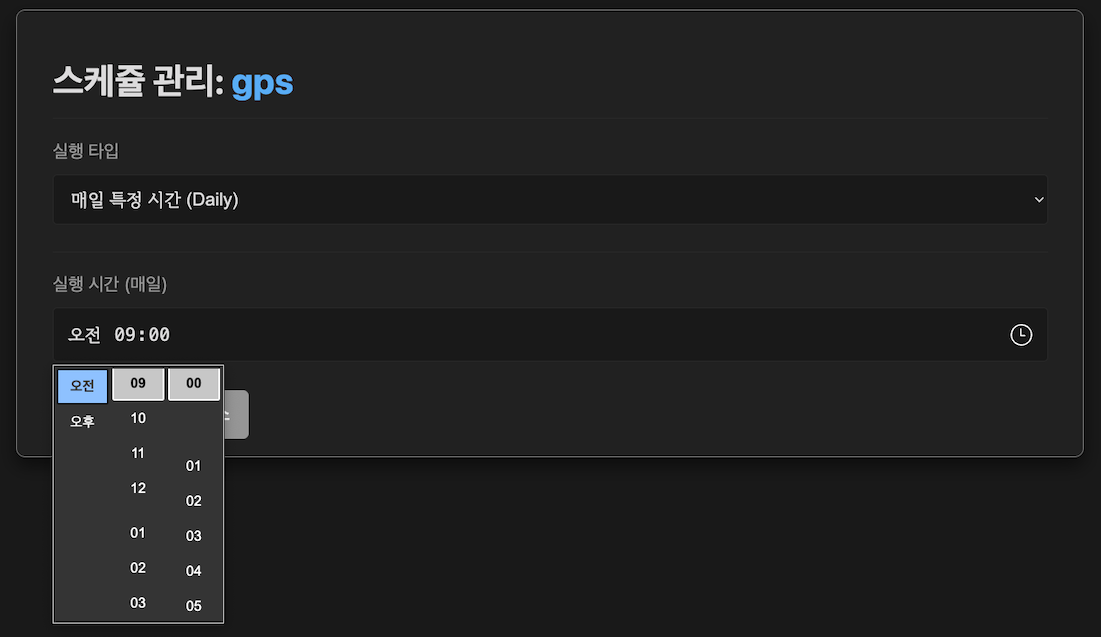
Task: Click minute 04 in the picker
Action: point(193,570)
